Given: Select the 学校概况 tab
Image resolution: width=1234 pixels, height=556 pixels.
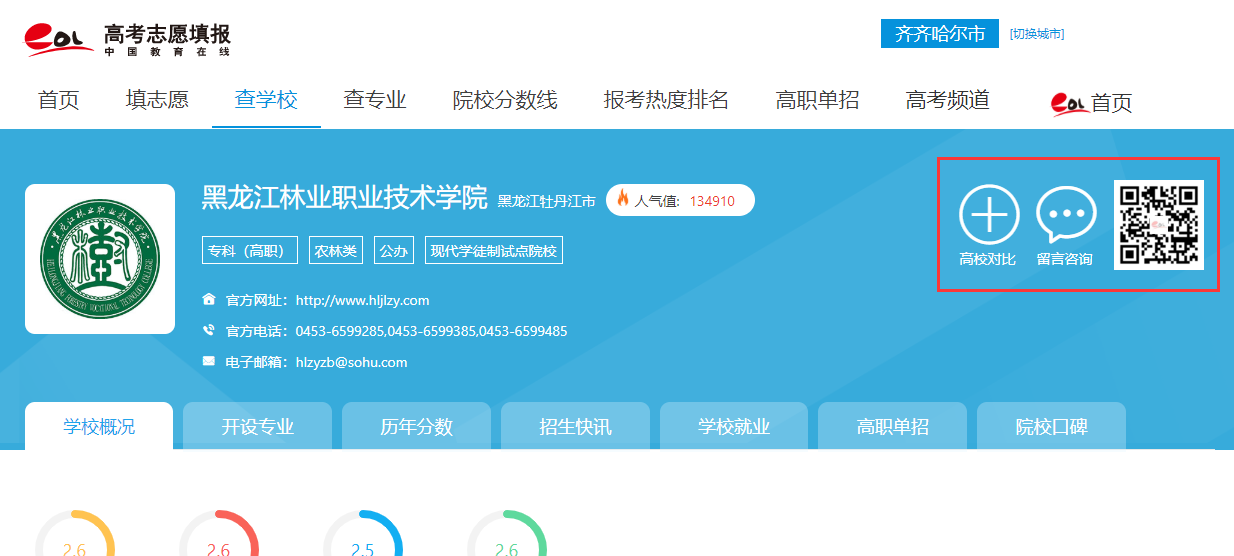Looking at the screenshot, I should [x=99, y=426].
